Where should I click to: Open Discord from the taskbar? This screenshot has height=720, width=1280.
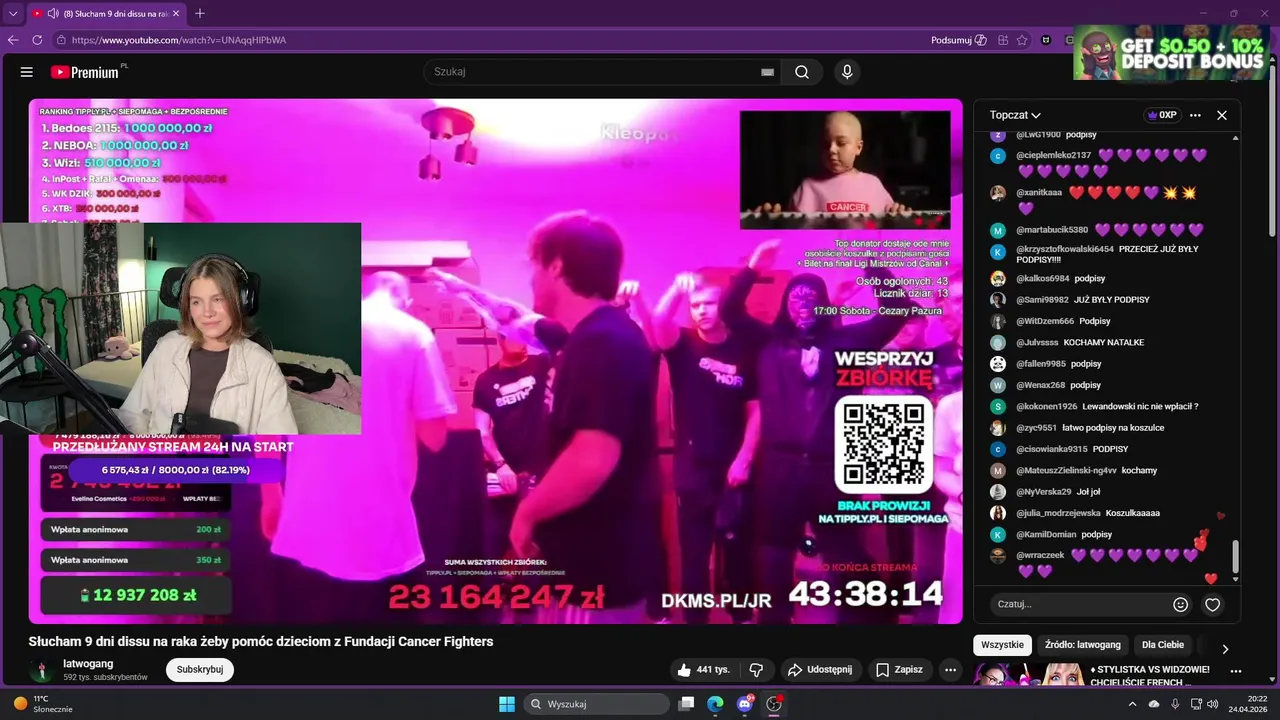744,704
